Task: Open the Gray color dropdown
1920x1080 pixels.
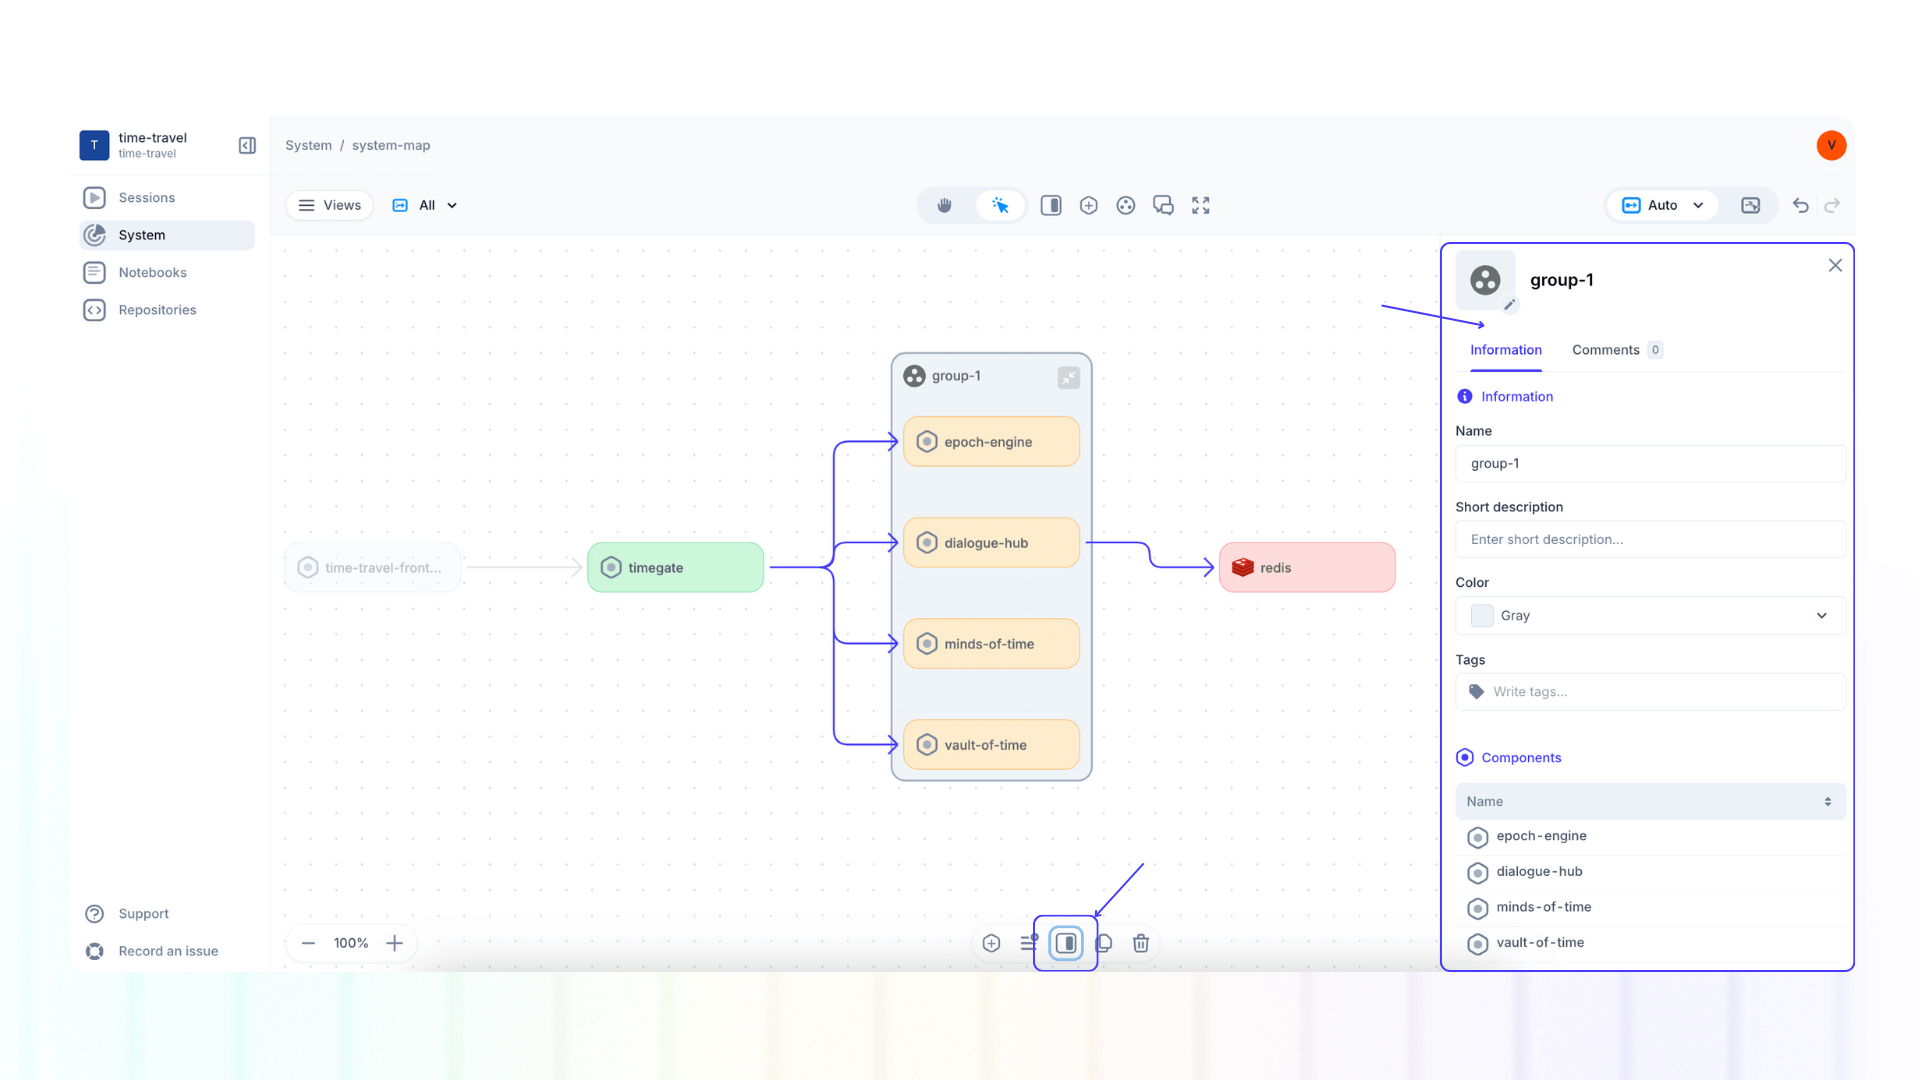Action: coord(1650,615)
